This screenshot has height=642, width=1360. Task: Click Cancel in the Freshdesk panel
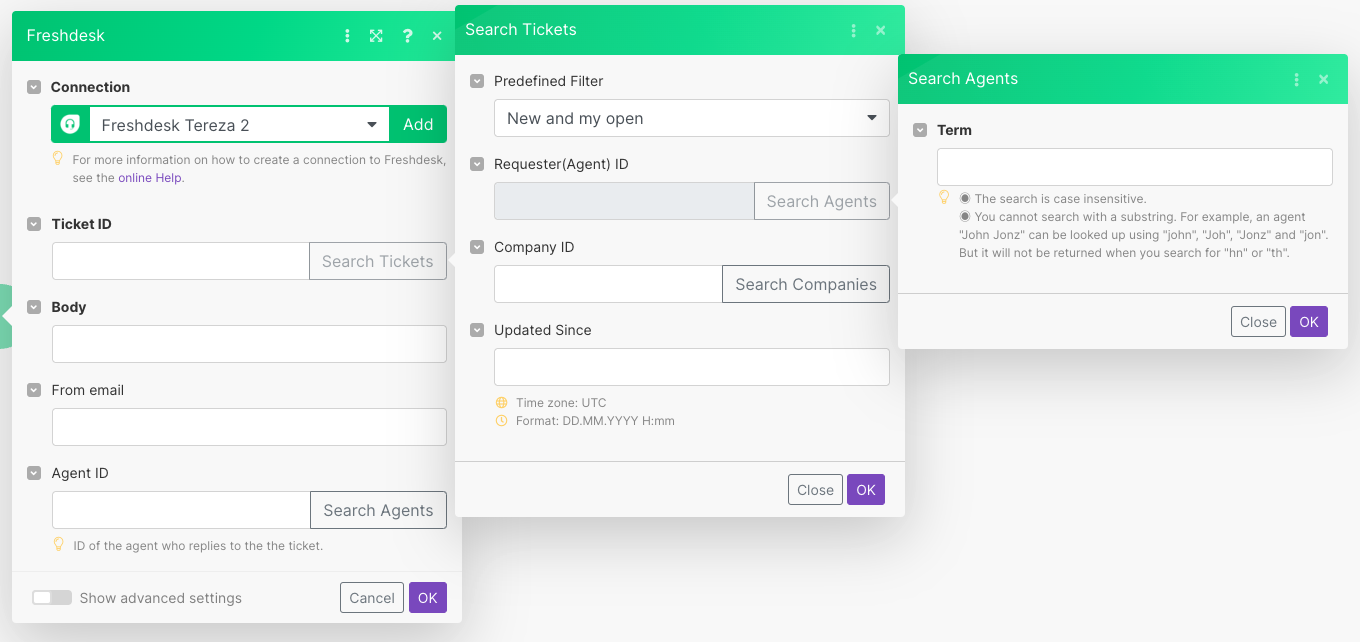point(372,598)
